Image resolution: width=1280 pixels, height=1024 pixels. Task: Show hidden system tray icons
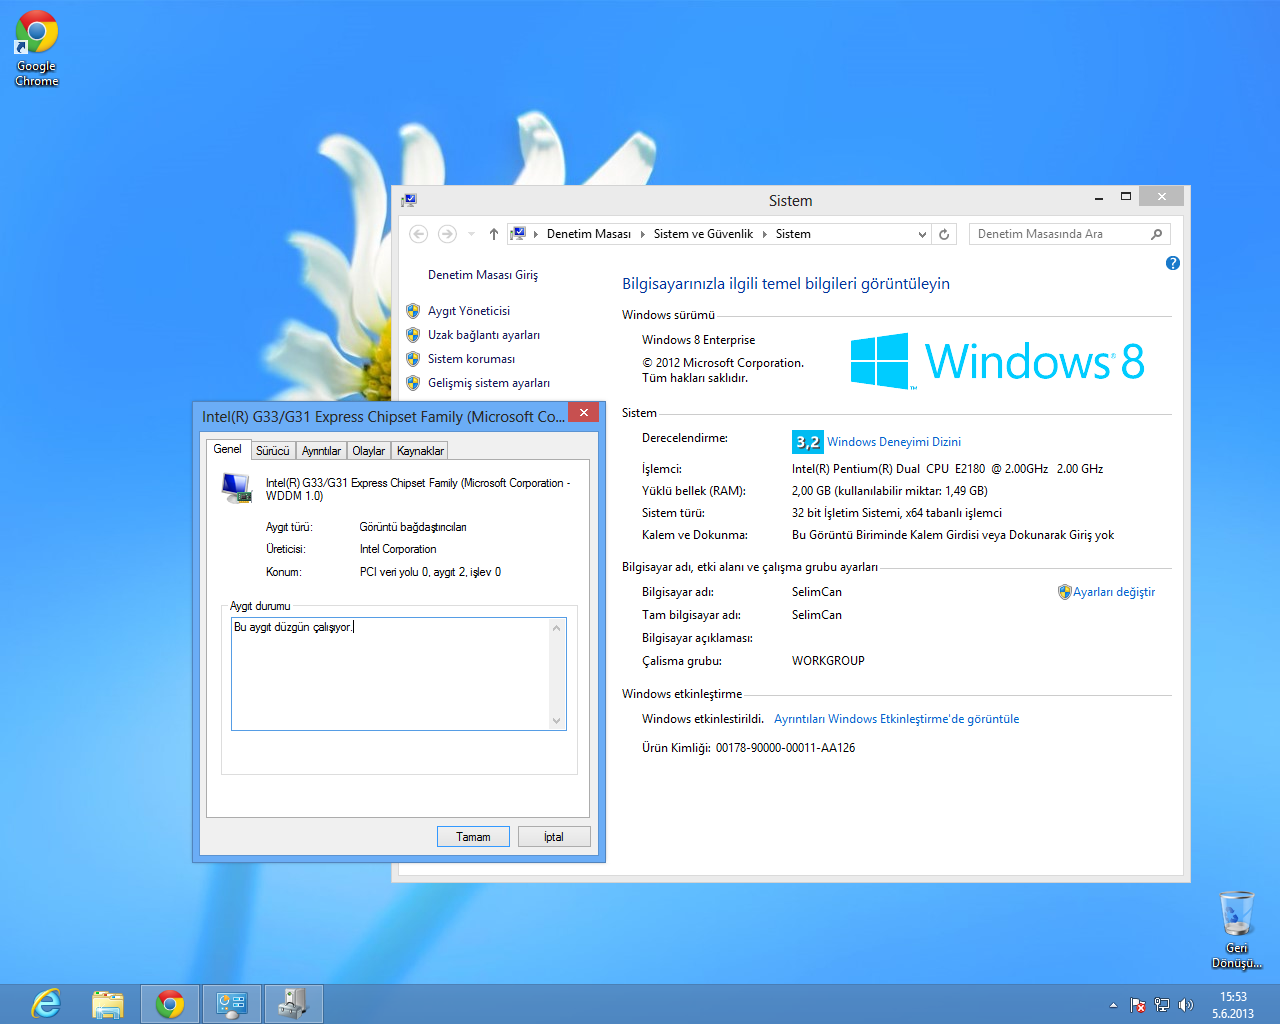tap(1113, 1005)
